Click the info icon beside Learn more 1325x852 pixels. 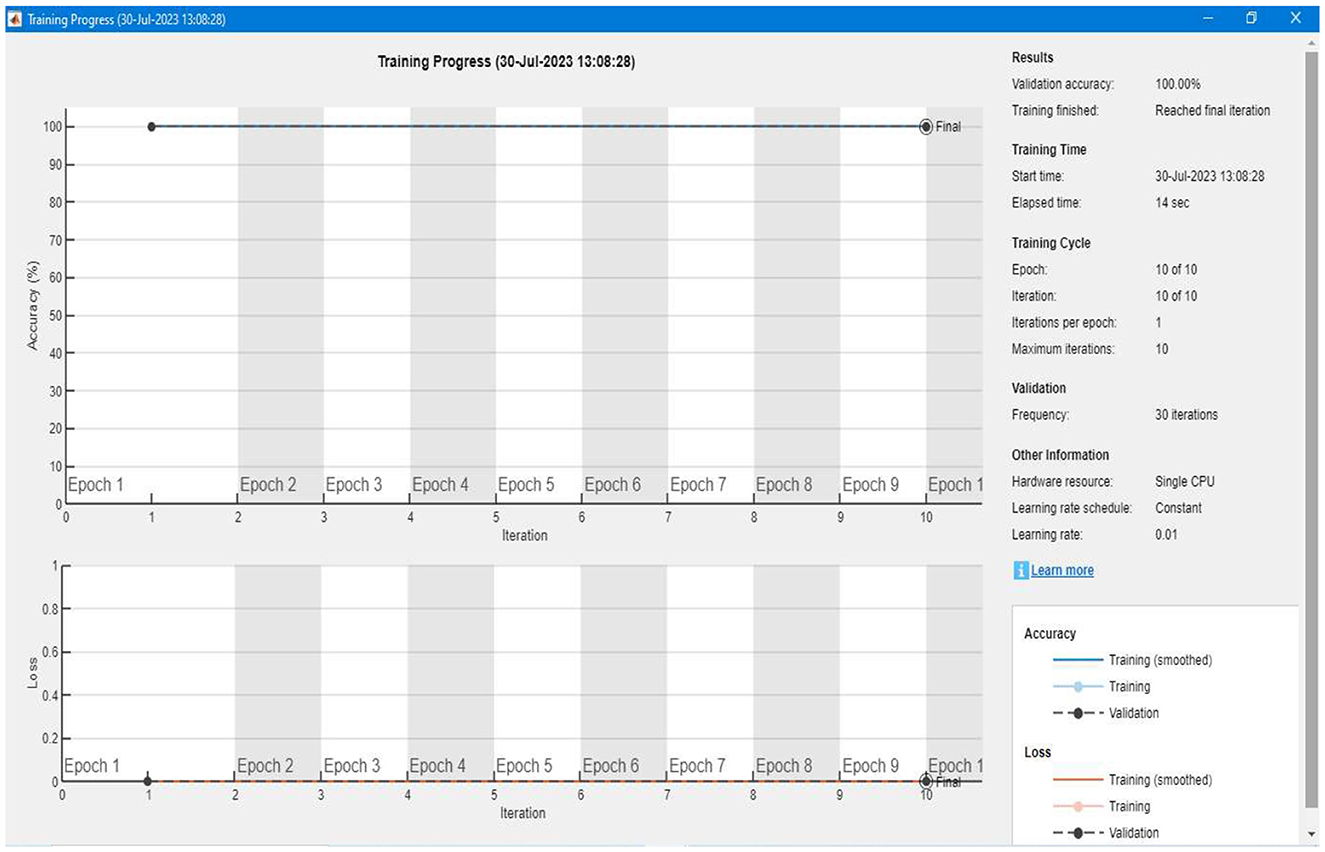click(x=1021, y=570)
